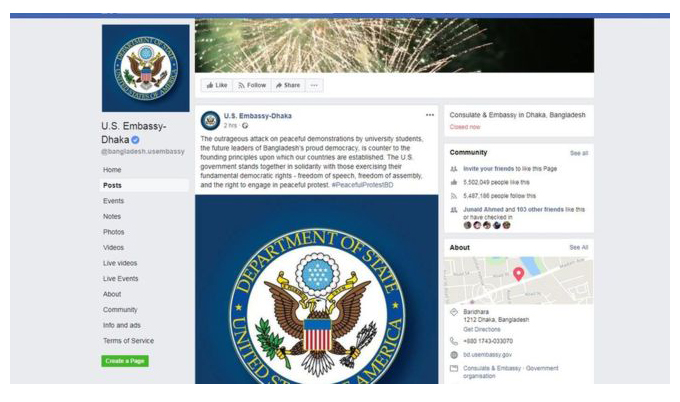This screenshot has width=680, height=402.
Task: Click the red map location pin
Action: point(518,274)
